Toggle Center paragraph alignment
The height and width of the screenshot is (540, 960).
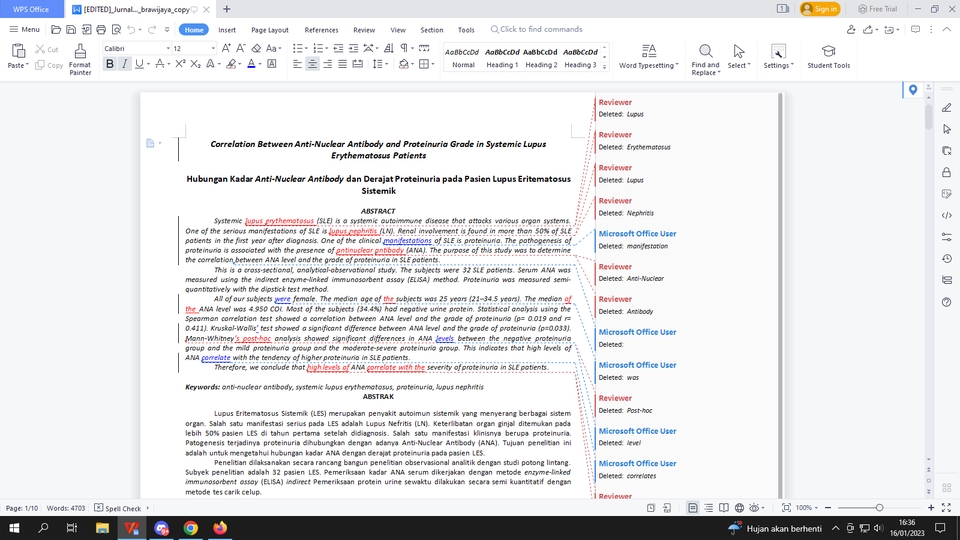[x=312, y=64]
